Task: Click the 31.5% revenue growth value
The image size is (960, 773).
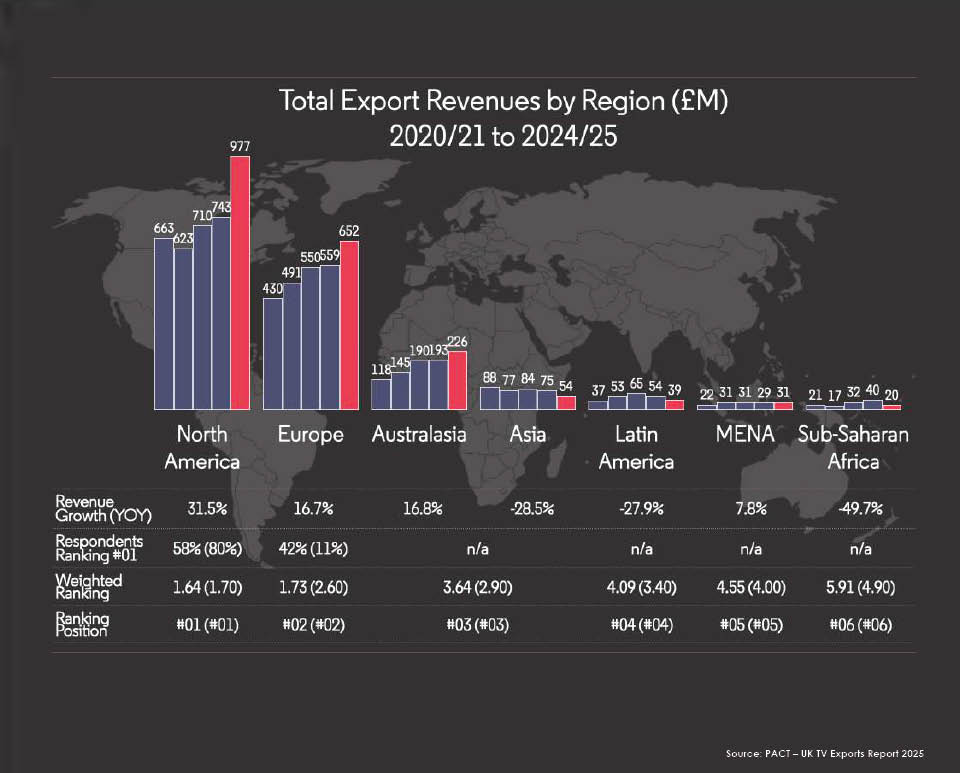Action: 209,508
